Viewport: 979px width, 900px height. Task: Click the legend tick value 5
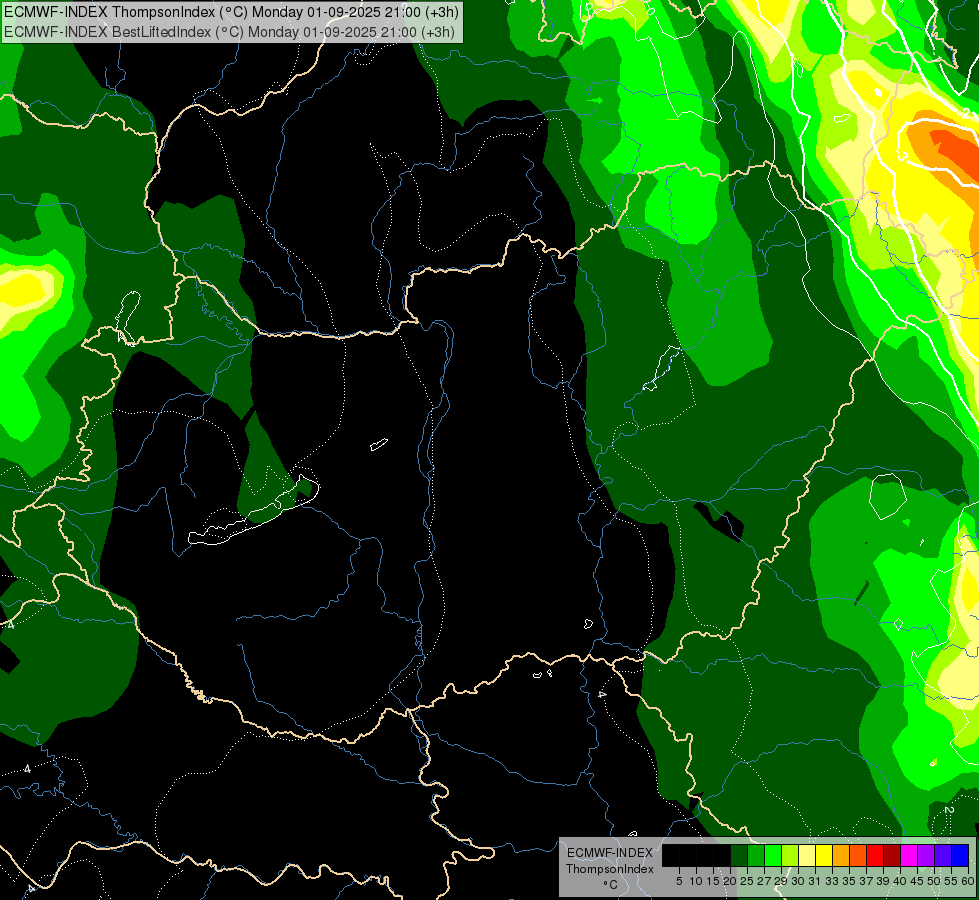679,881
